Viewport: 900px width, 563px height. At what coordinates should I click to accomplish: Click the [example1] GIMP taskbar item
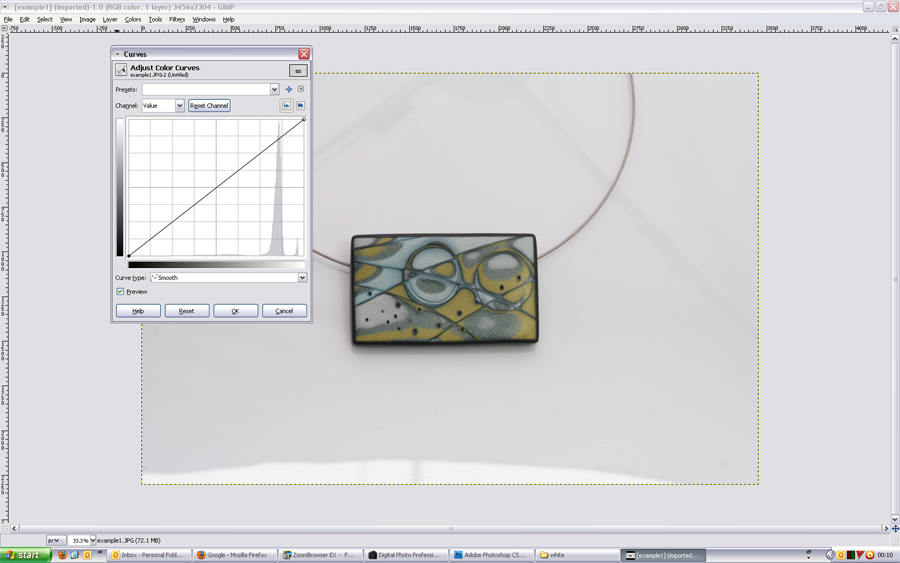pos(663,555)
